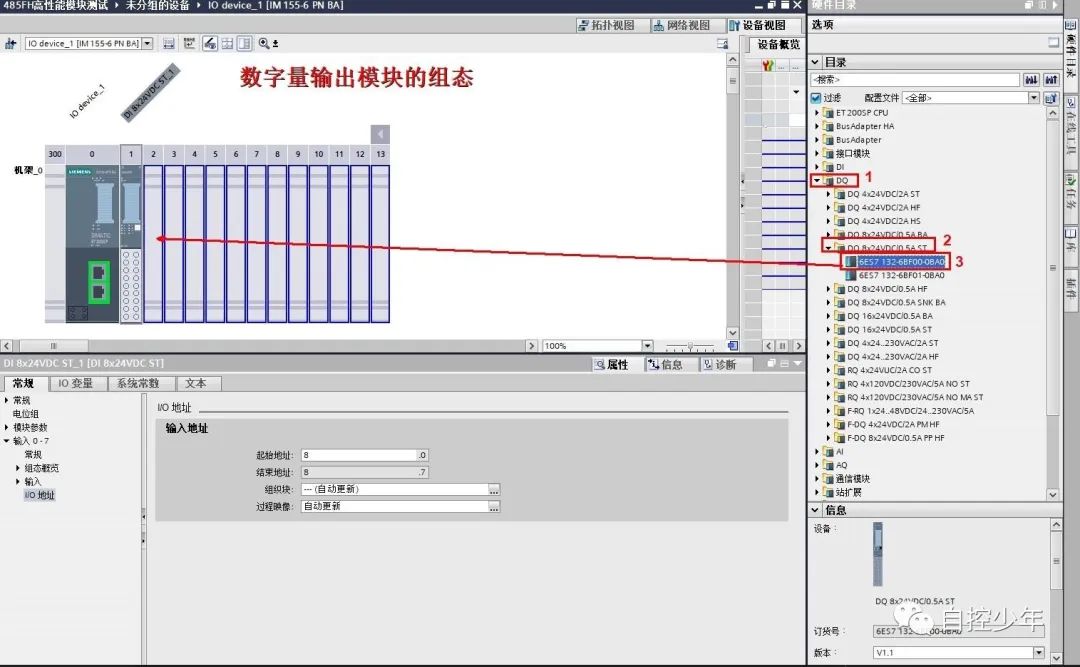The image size is (1080, 667).
Task: Click the collapse rack arrow above slot 13
Action: tap(380, 134)
